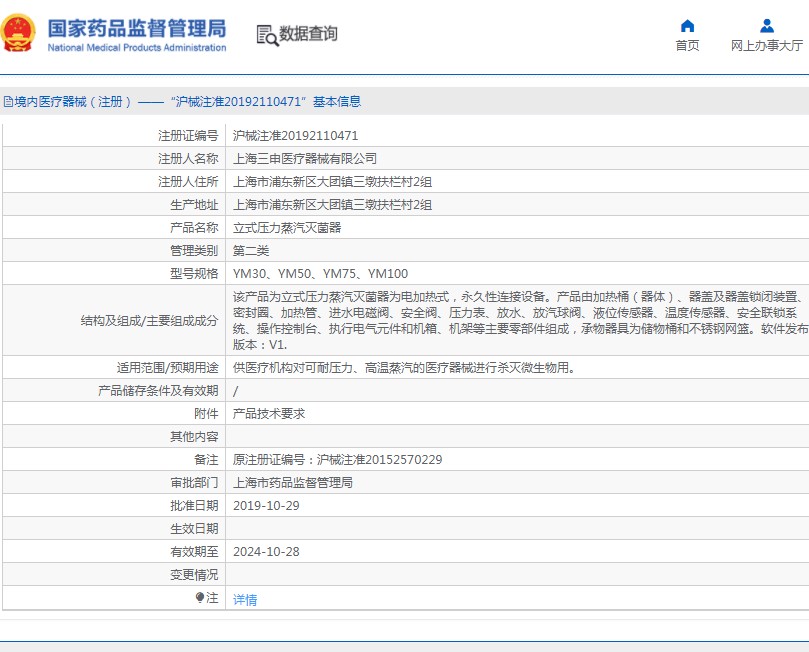Click the 批准日期 row label
The width and height of the screenshot is (809, 652).
click(x=195, y=506)
